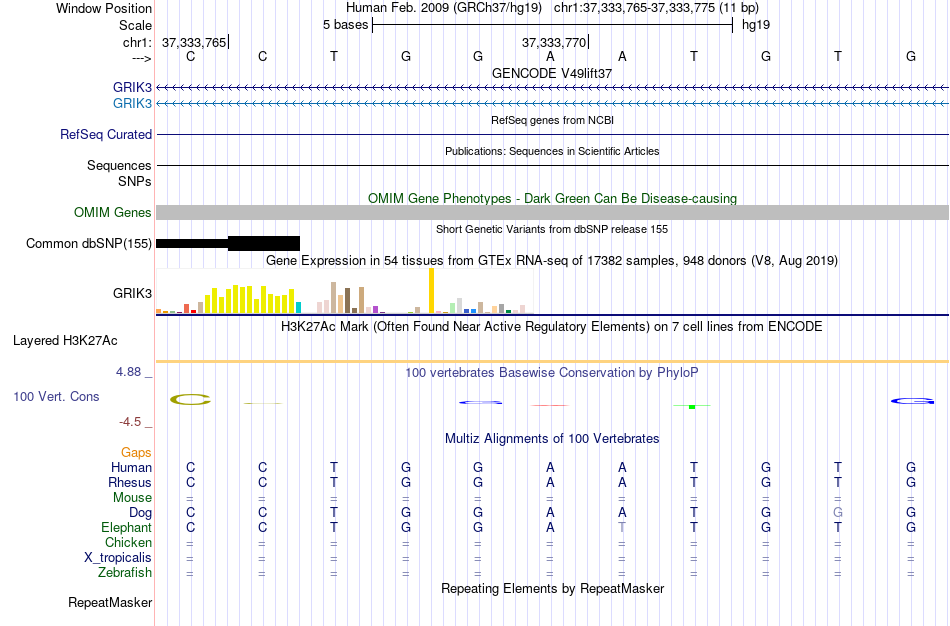
Task: Select the Human alignment row label
Action: (131, 467)
